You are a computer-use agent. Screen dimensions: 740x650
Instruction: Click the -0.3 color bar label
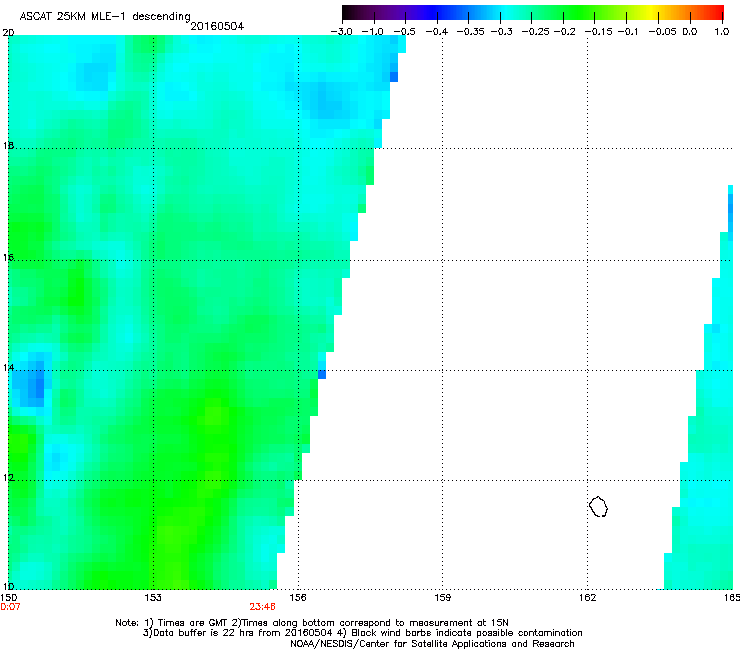coord(502,32)
